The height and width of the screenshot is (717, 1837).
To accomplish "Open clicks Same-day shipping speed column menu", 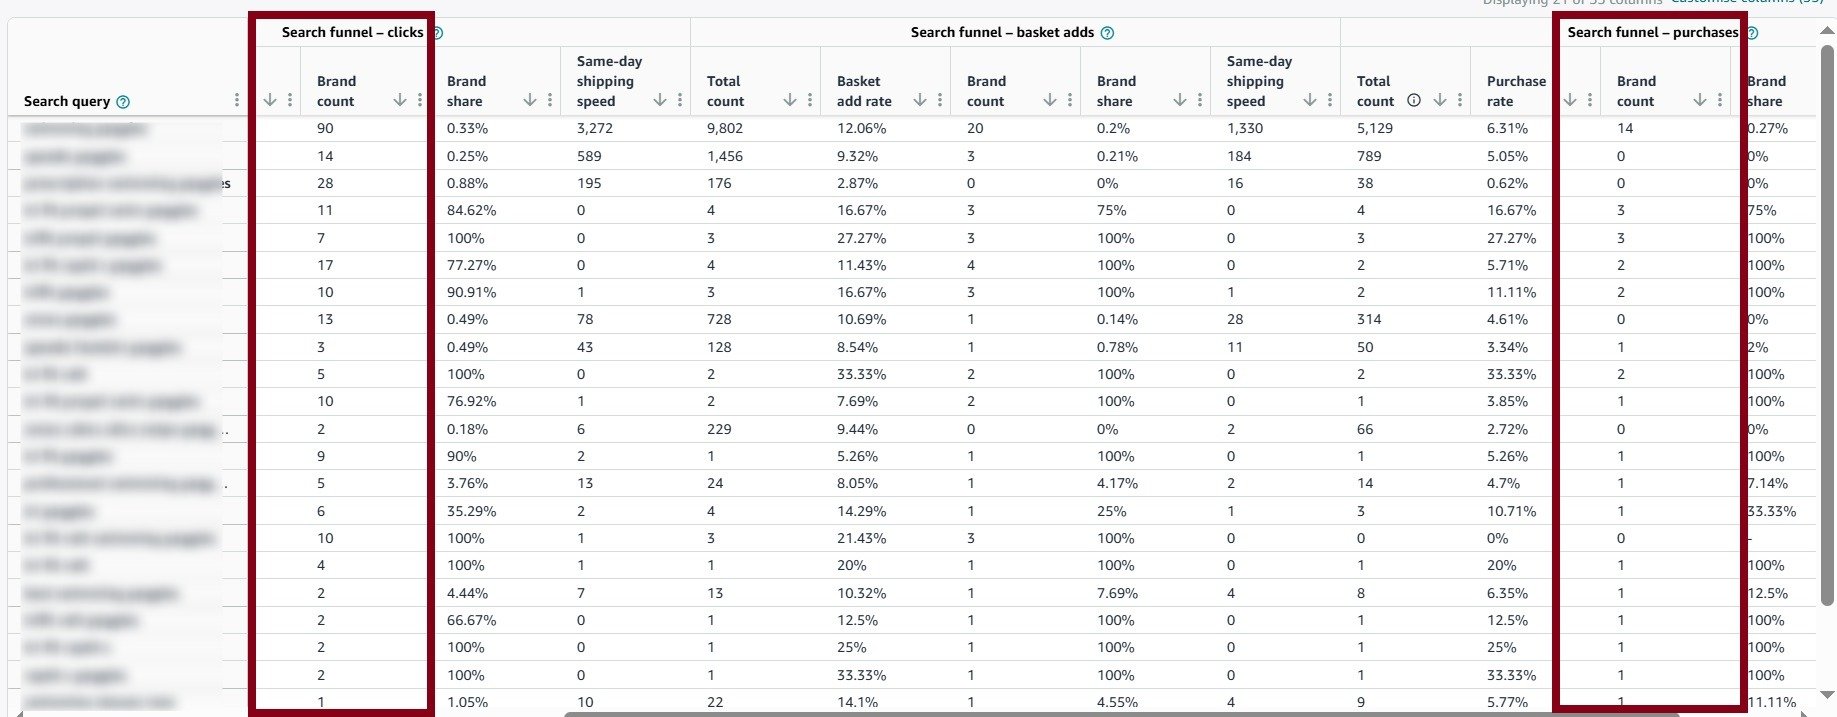I will click(680, 100).
